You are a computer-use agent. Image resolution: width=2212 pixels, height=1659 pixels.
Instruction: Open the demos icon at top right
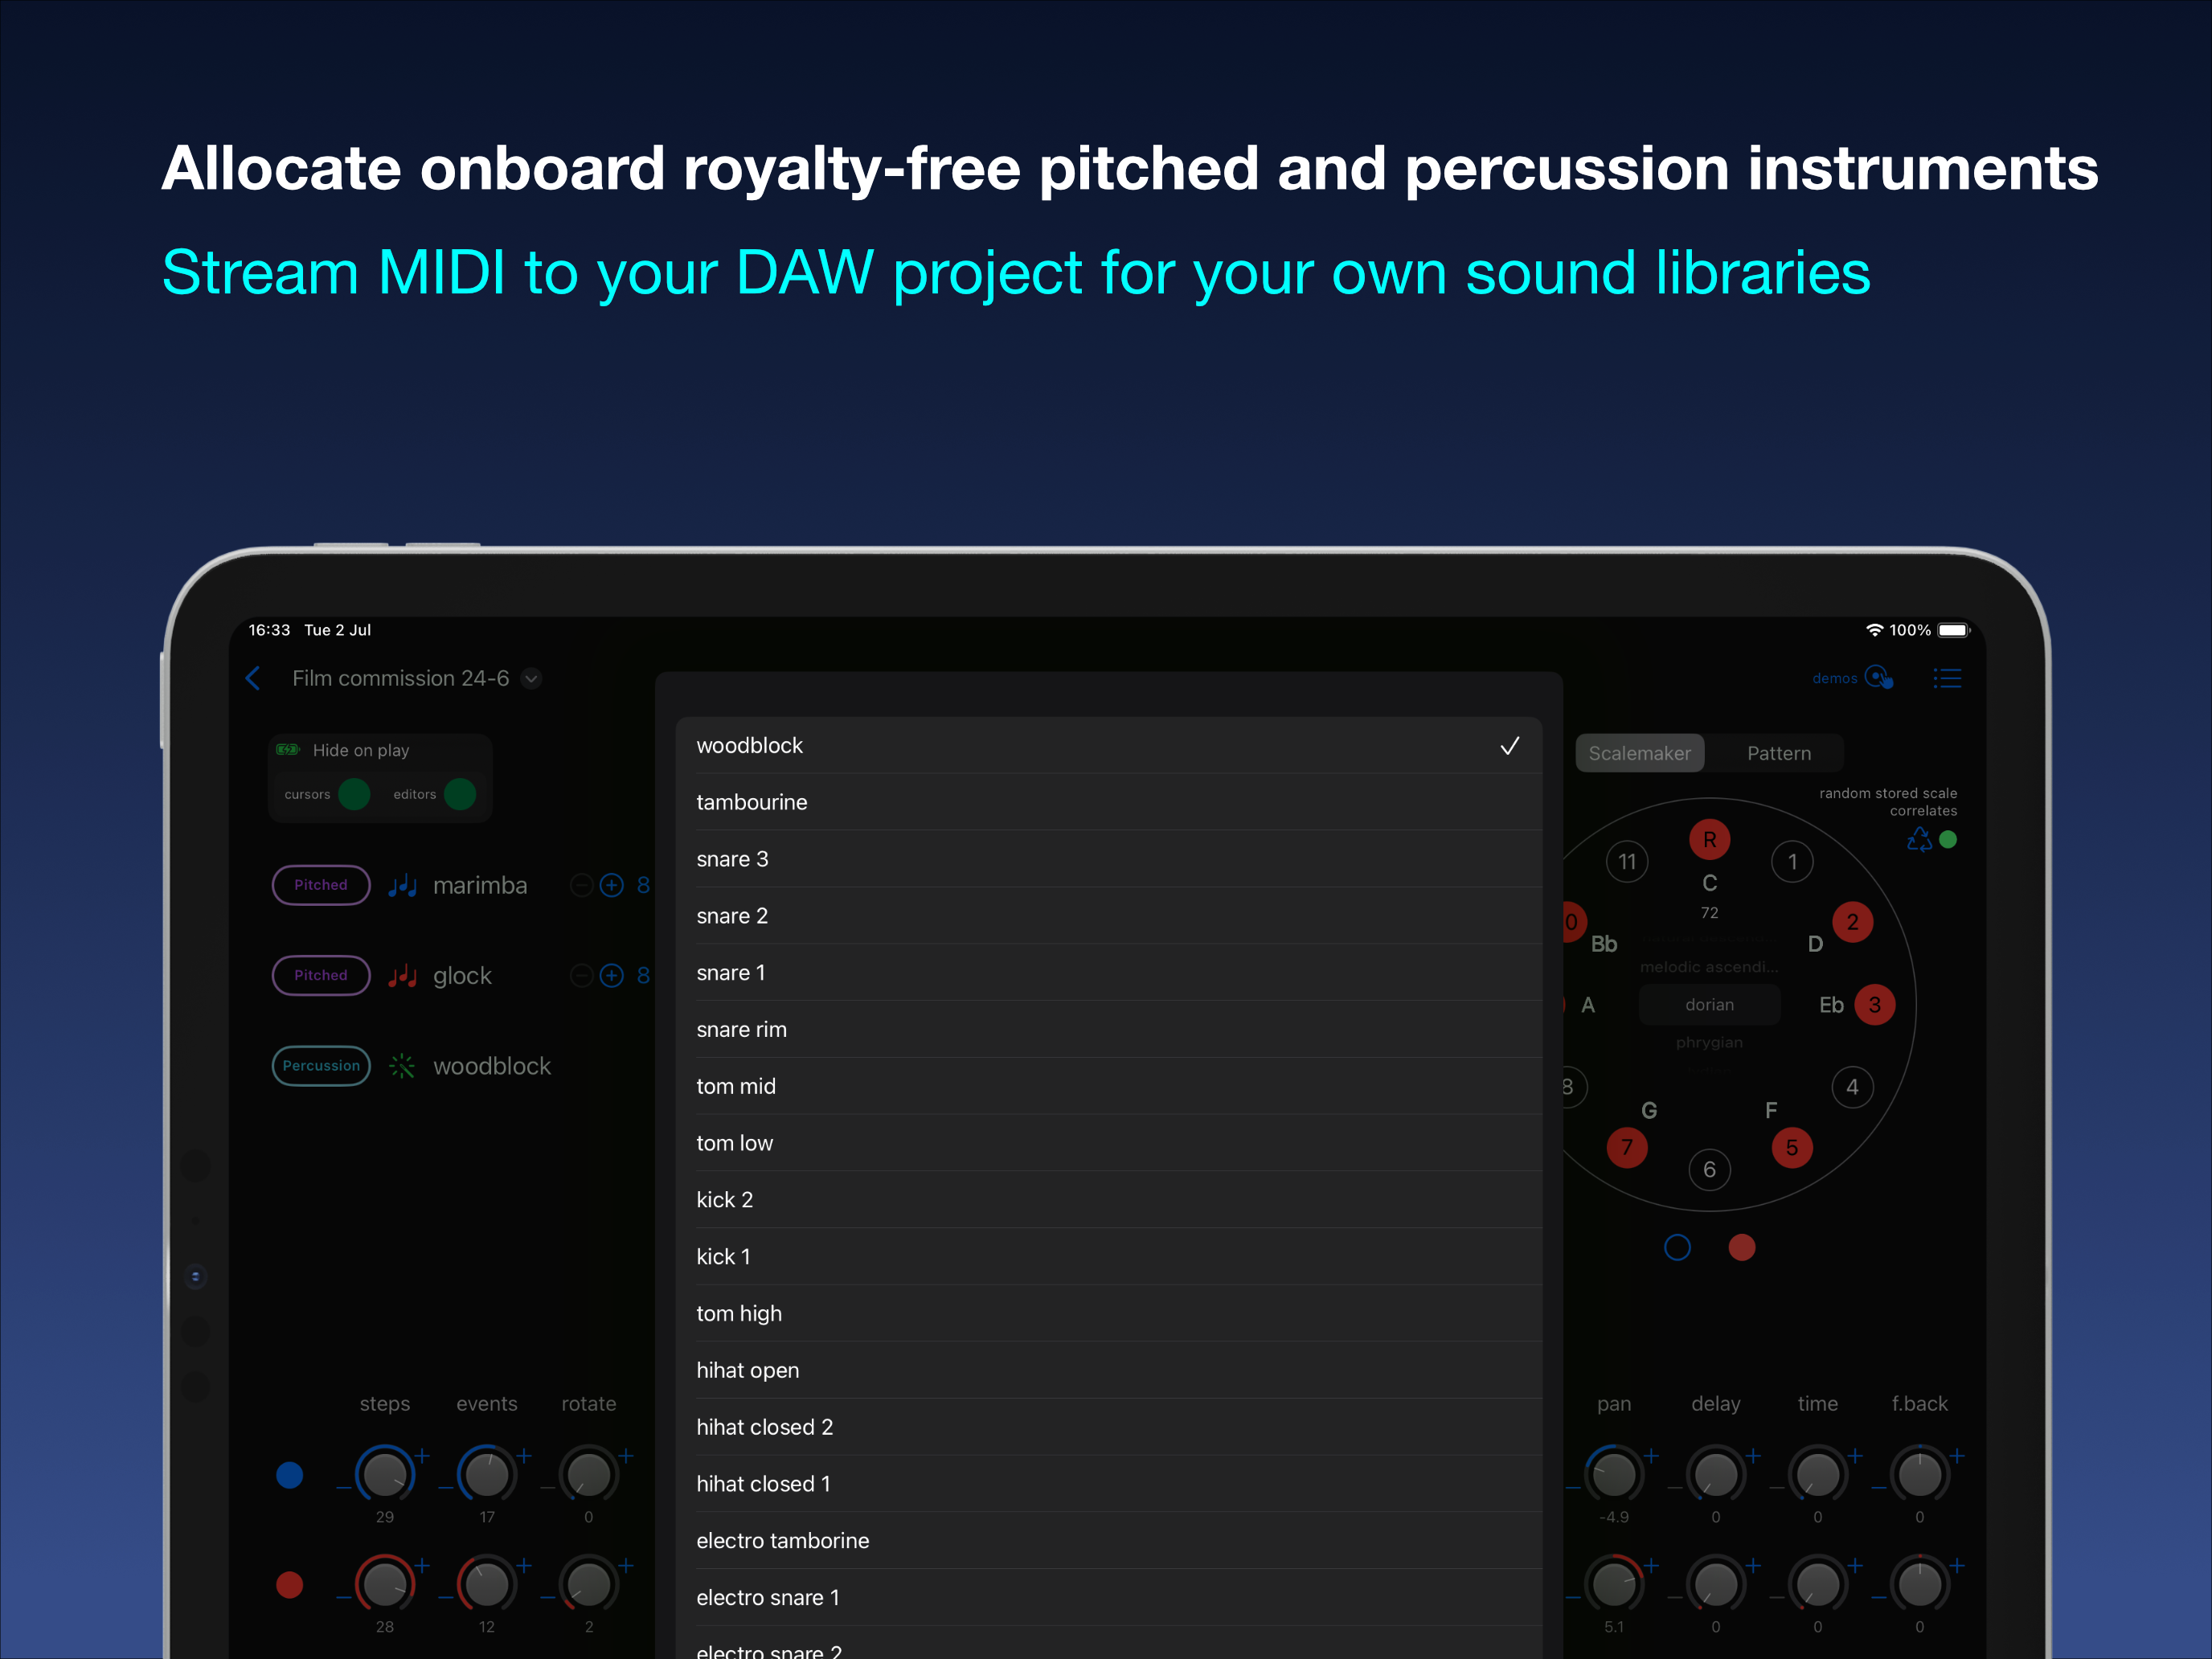click(1879, 677)
